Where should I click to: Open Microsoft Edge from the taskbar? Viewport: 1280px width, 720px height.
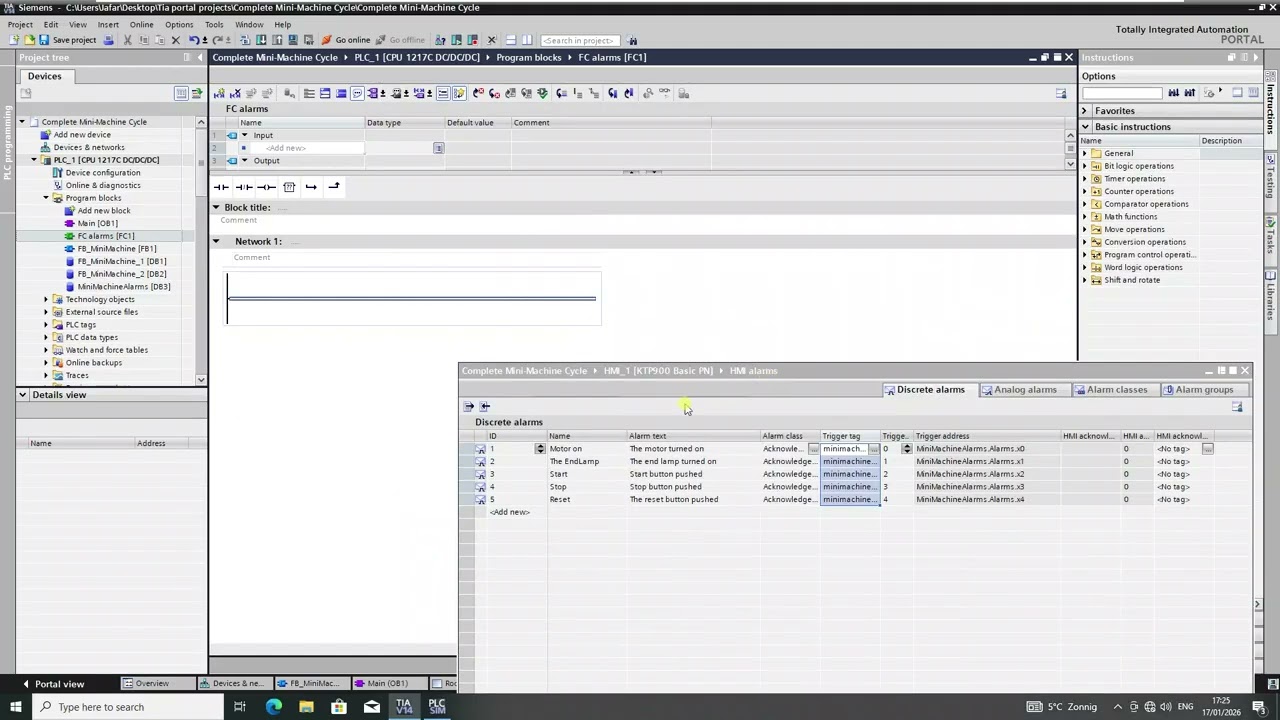coord(274,707)
